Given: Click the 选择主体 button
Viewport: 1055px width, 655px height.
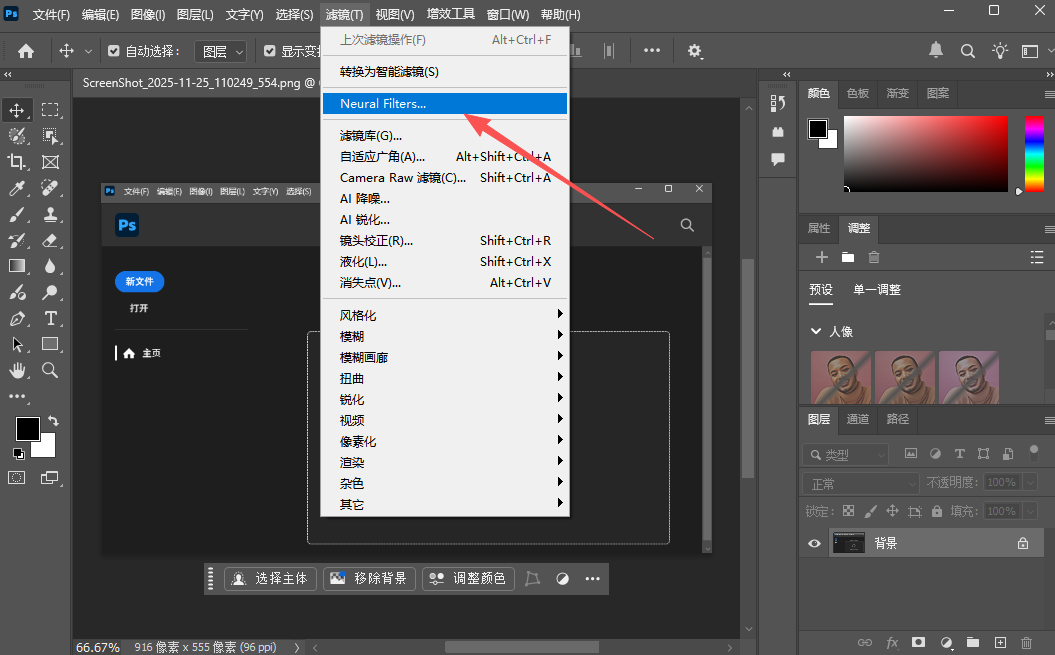Looking at the screenshot, I should (270, 578).
